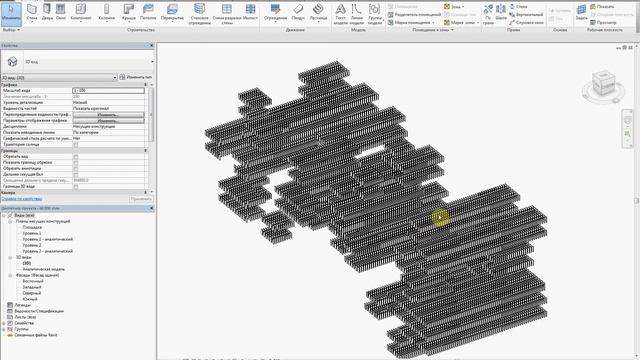Toggle the Траектория солнца checkbox
The width and height of the screenshot is (640, 360).
tap(76, 144)
